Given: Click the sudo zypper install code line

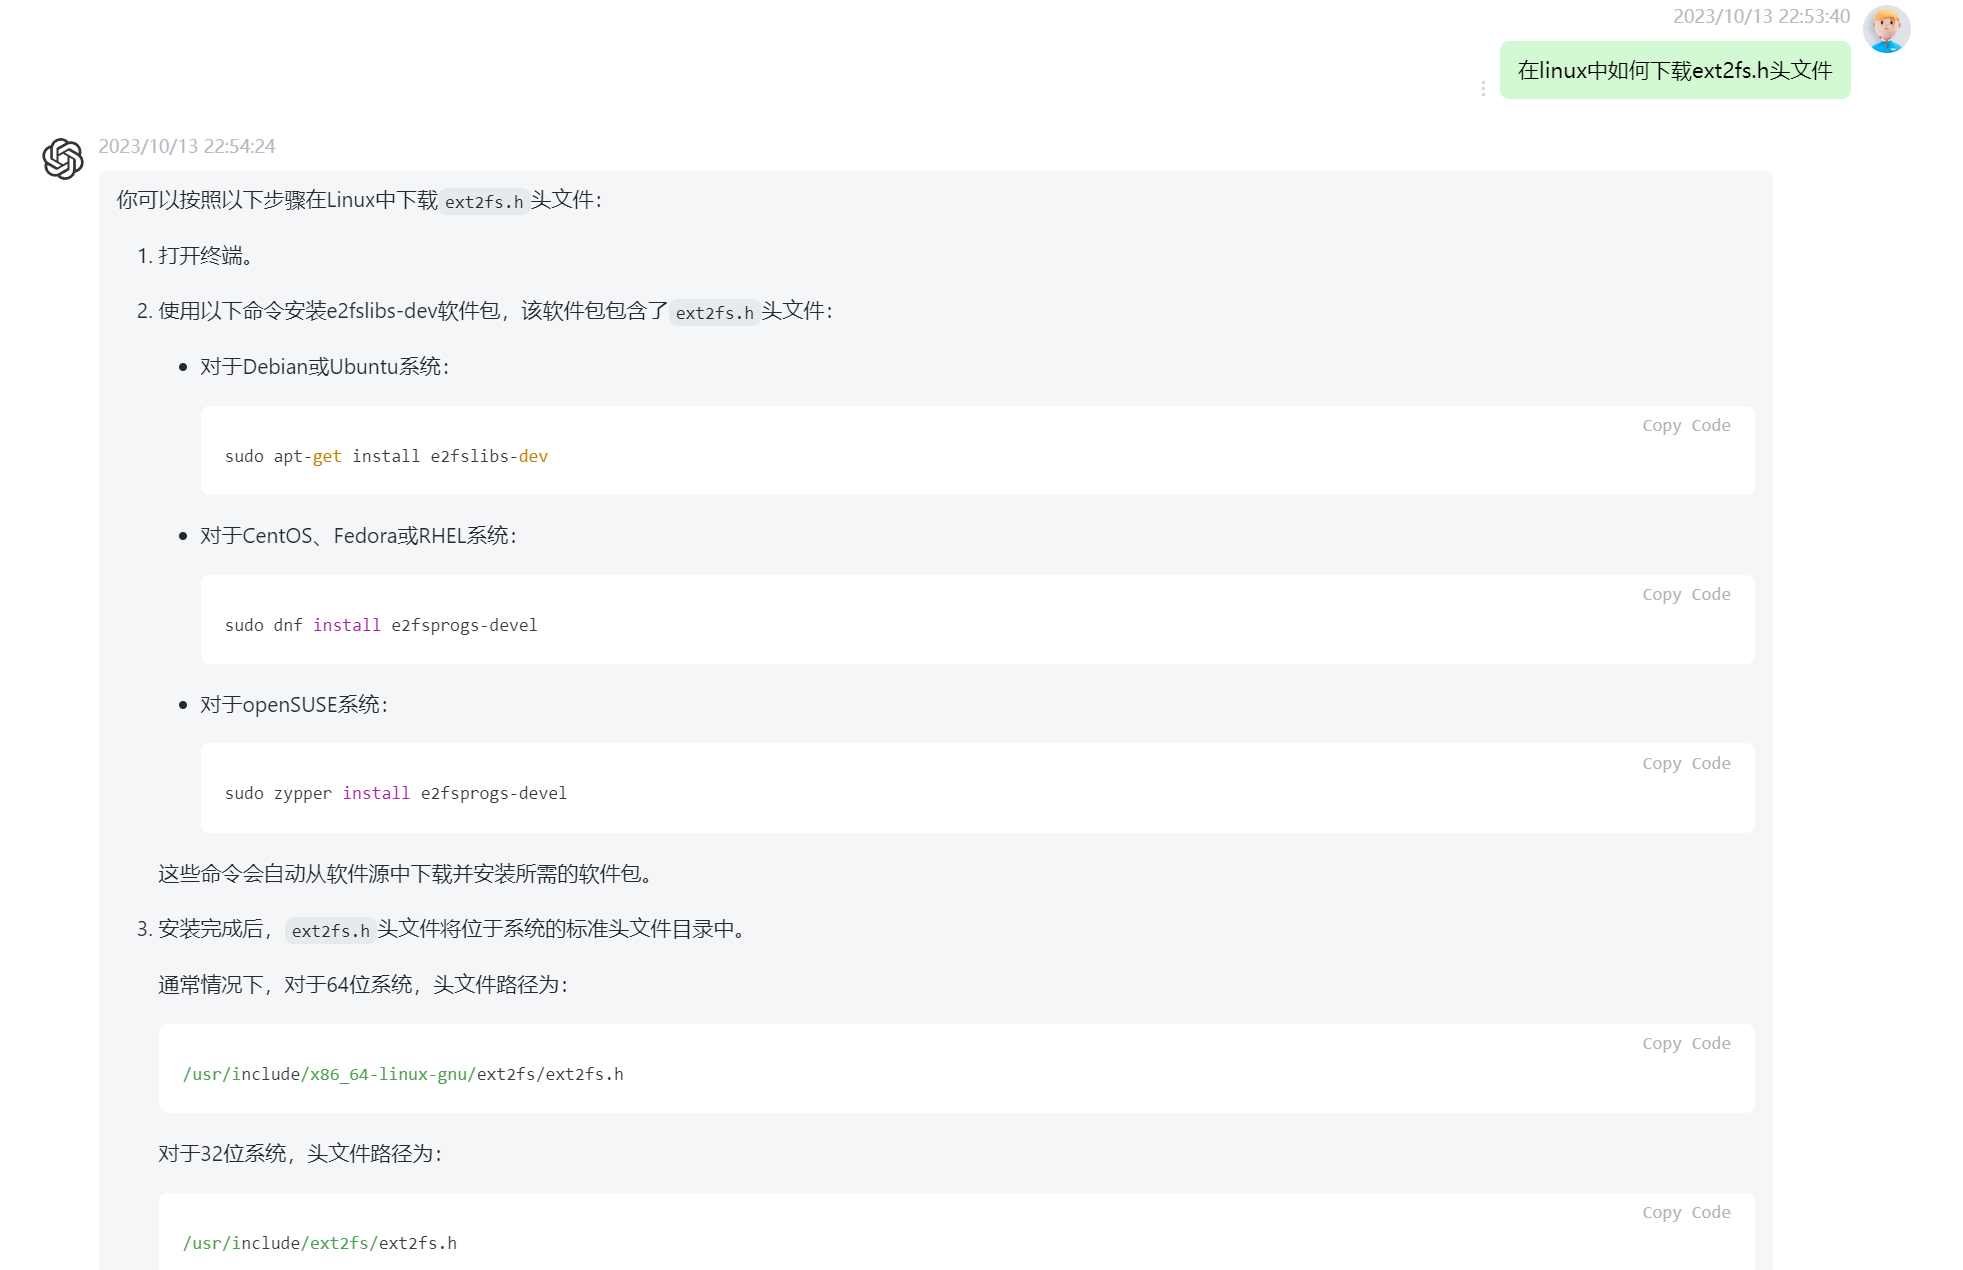Looking at the screenshot, I should coord(395,793).
